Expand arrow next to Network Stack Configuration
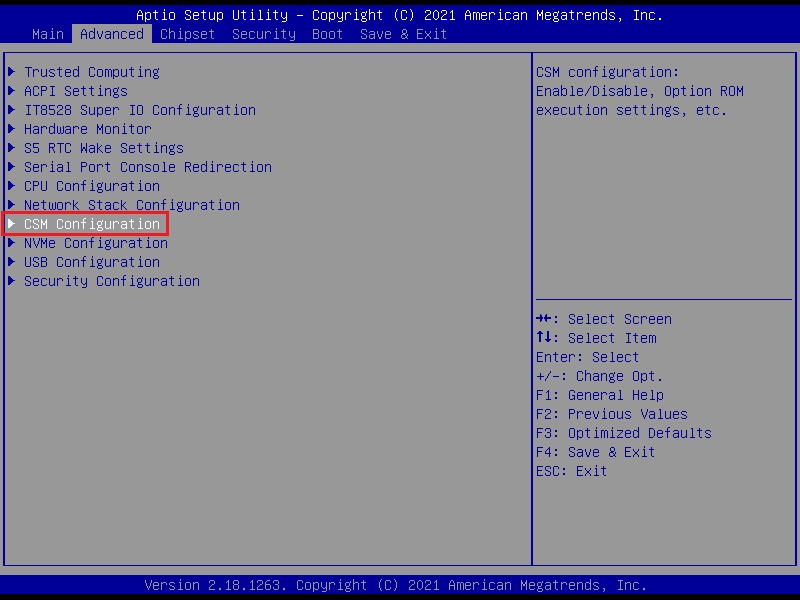The height and width of the screenshot is (600, 800). click(x=12, y=205)
